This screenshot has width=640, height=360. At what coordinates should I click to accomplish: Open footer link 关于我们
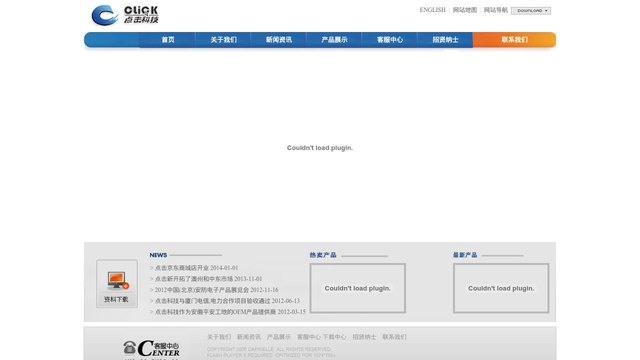[x=219, y=337]
